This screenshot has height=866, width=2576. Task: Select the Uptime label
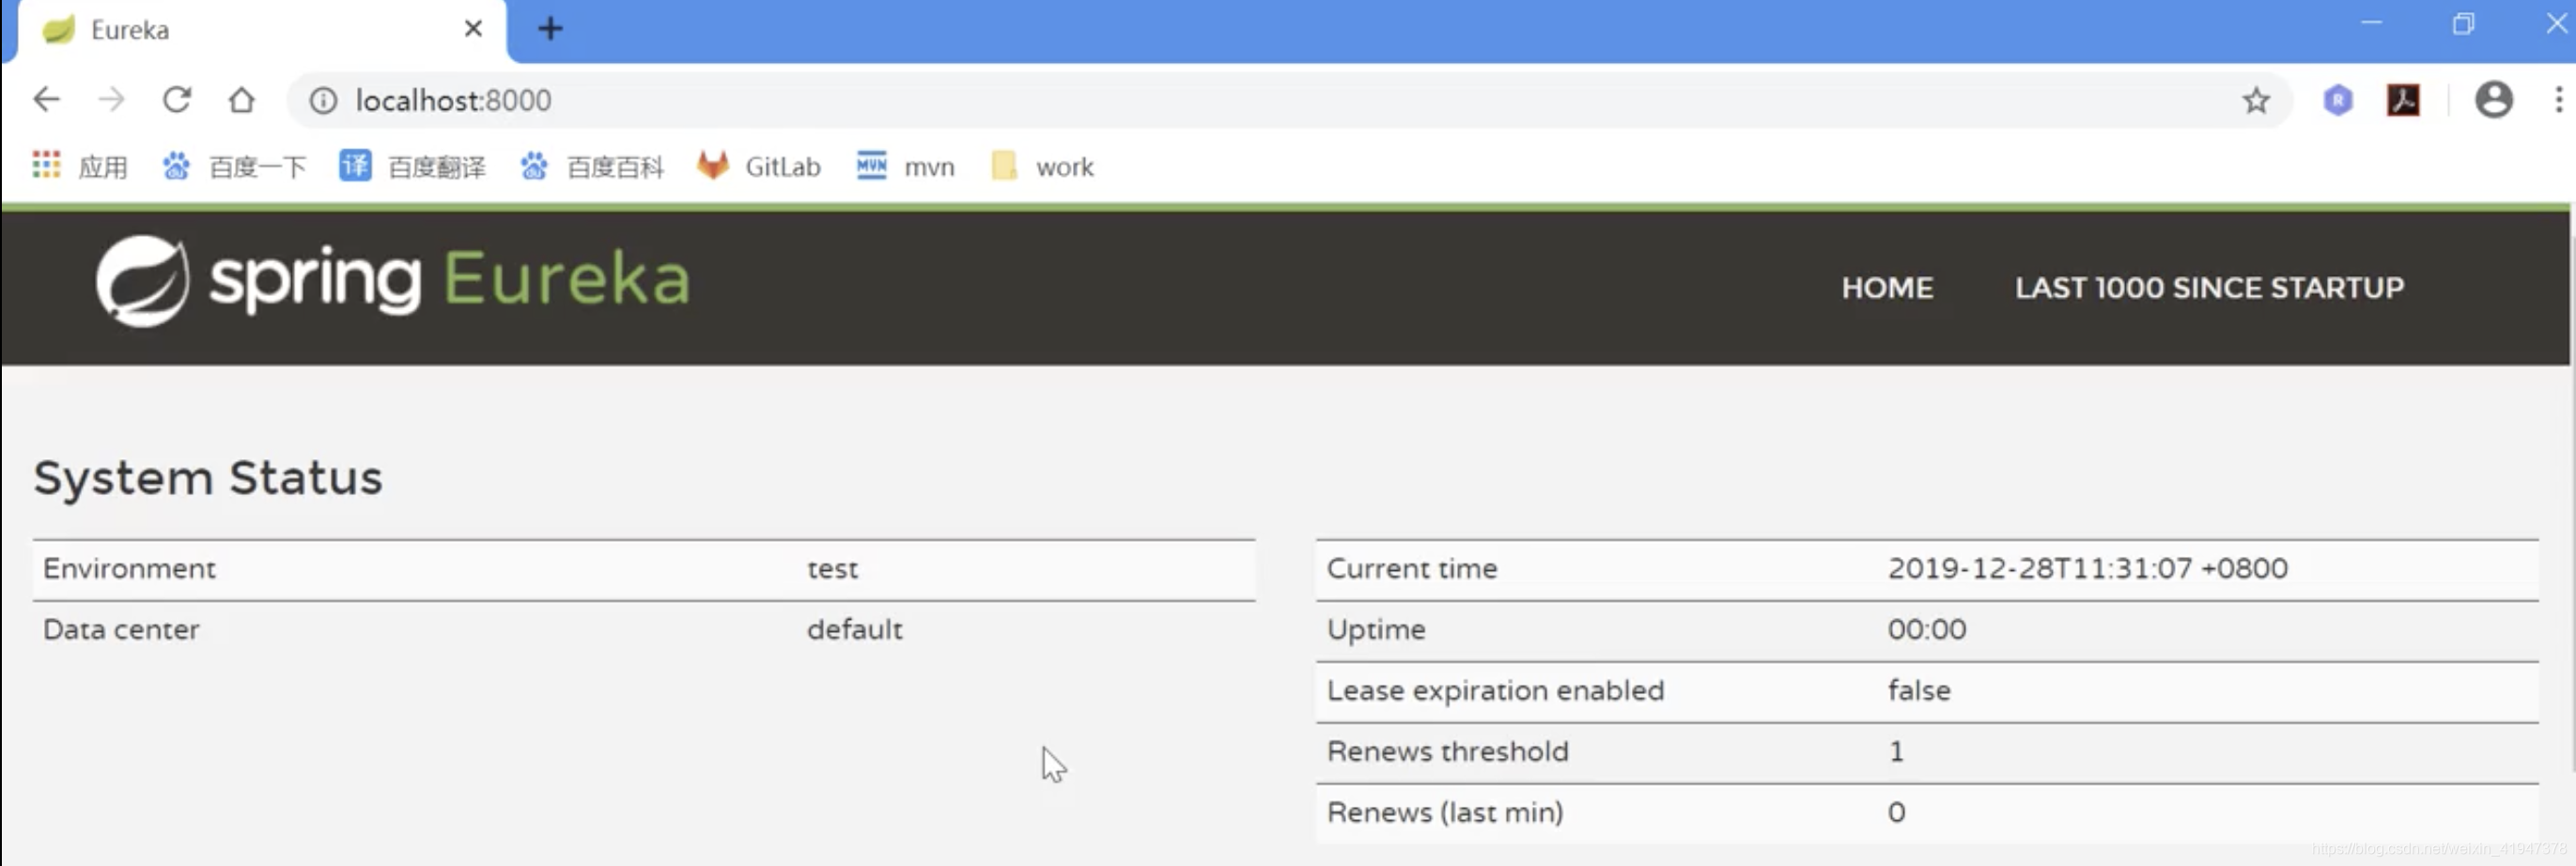pyautogui.click(x=1375, y=630)
